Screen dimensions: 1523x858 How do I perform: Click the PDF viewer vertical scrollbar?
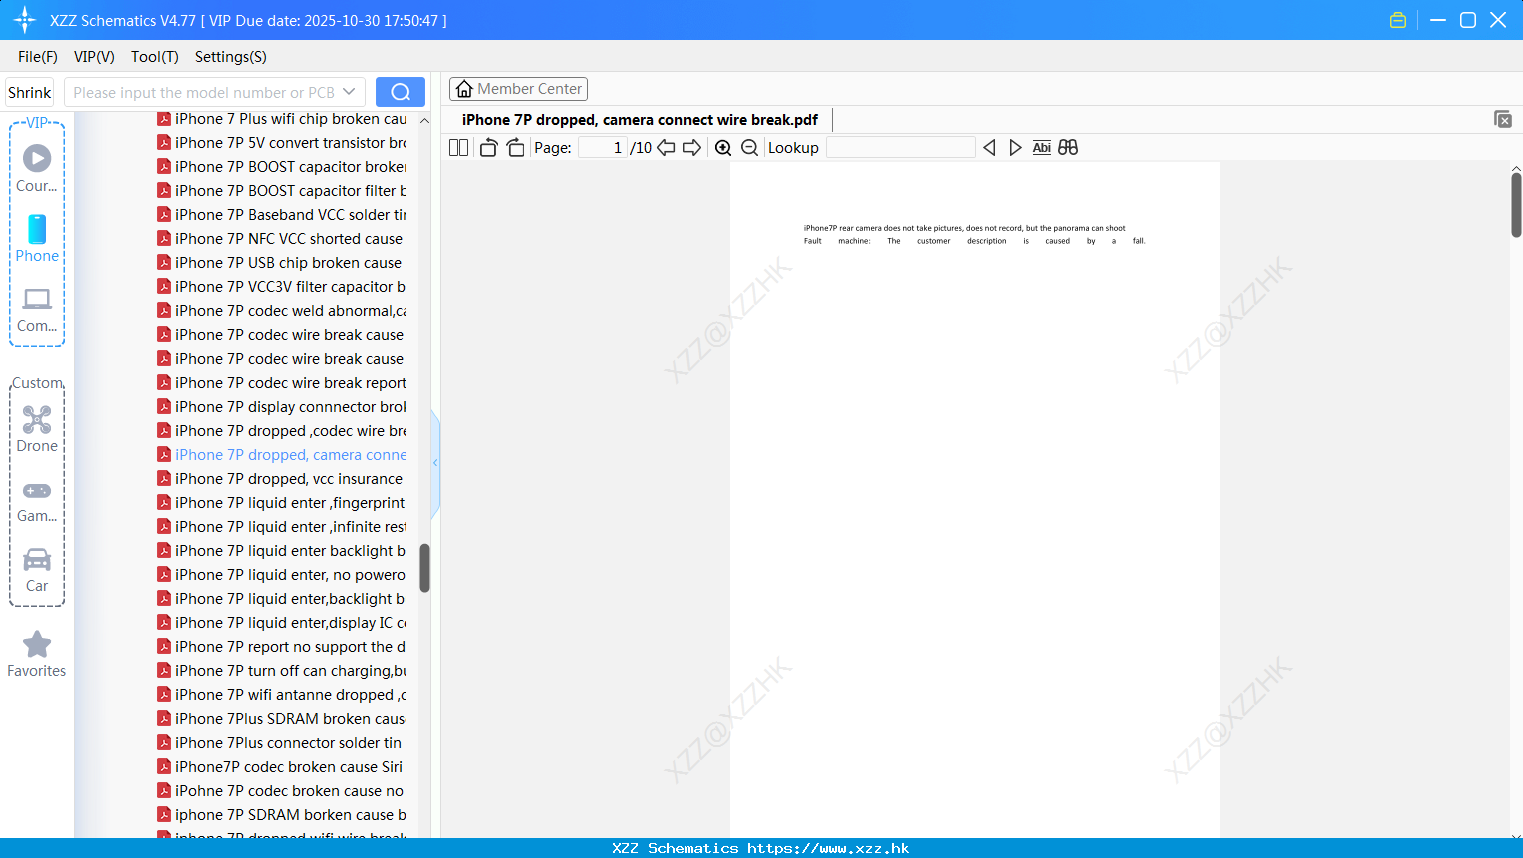[x=1516, y=205]
